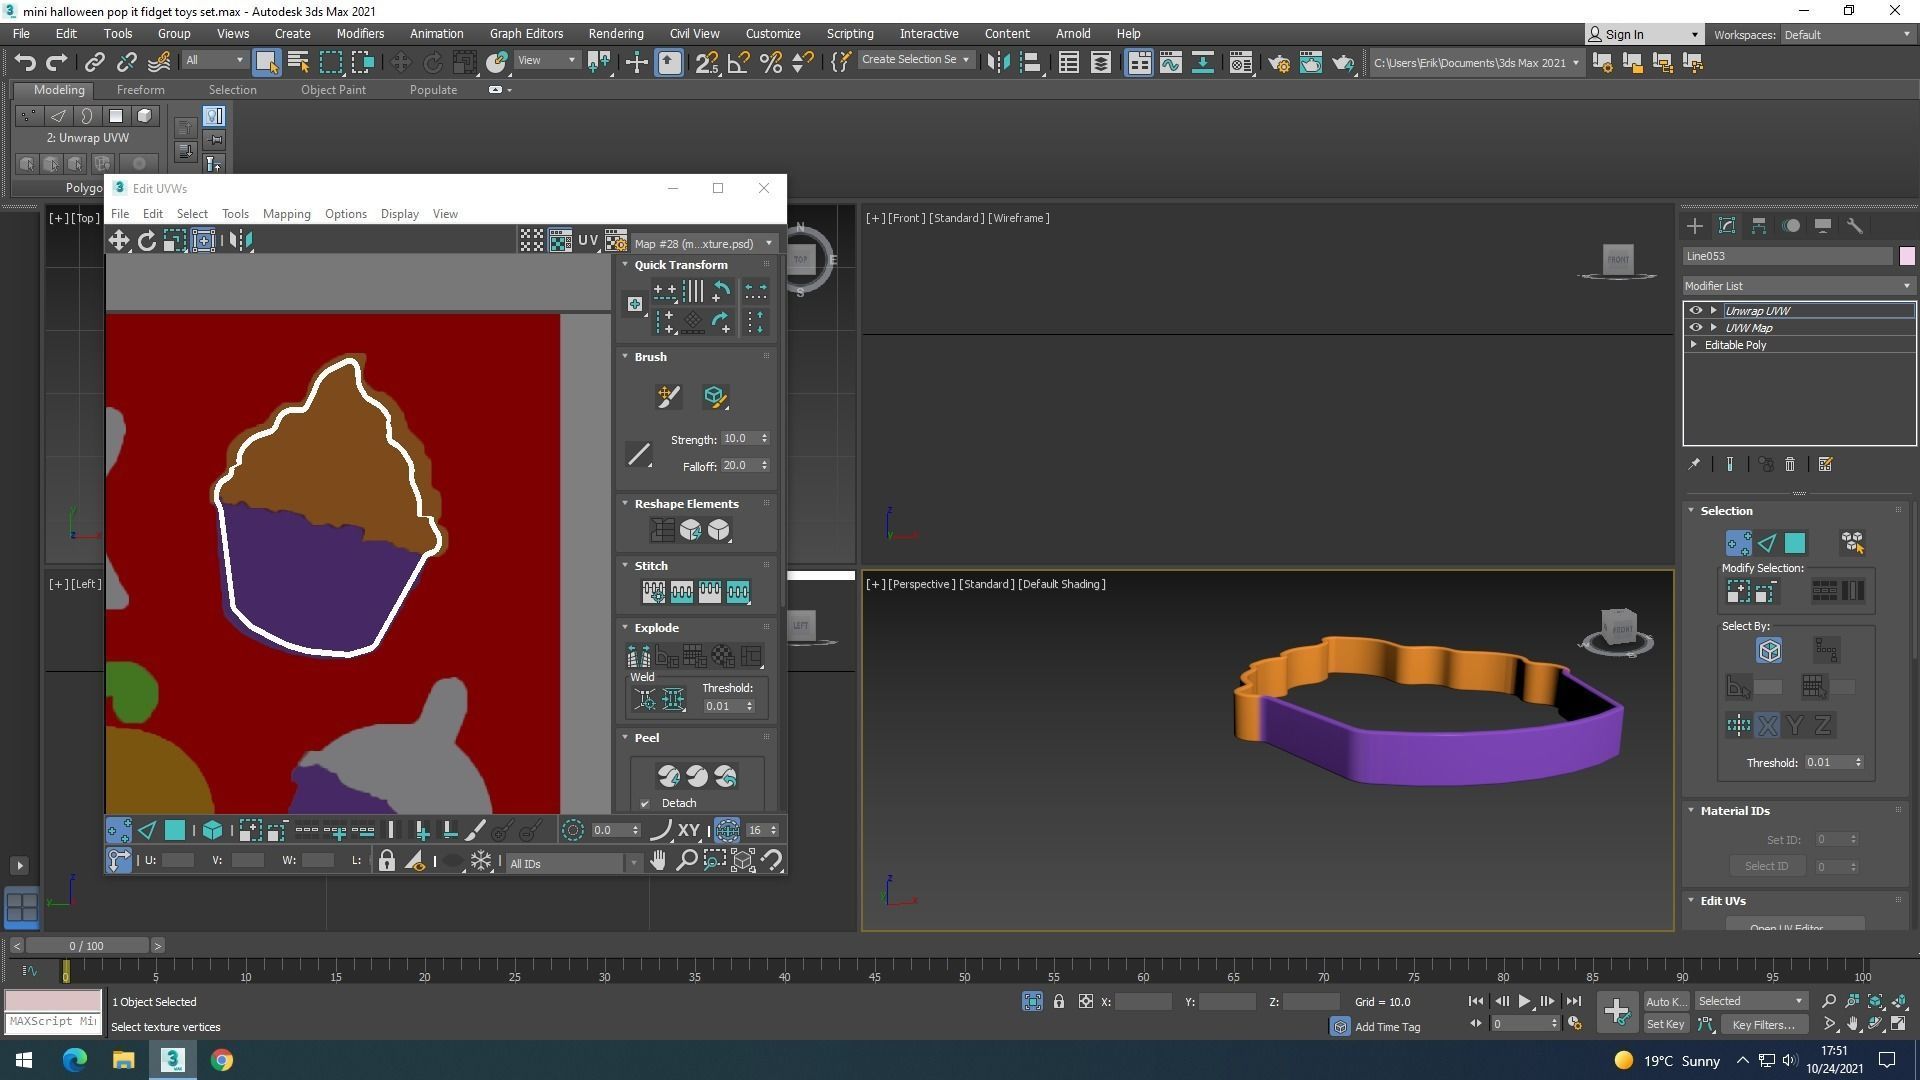Click the Key Filters button

1763,1025
